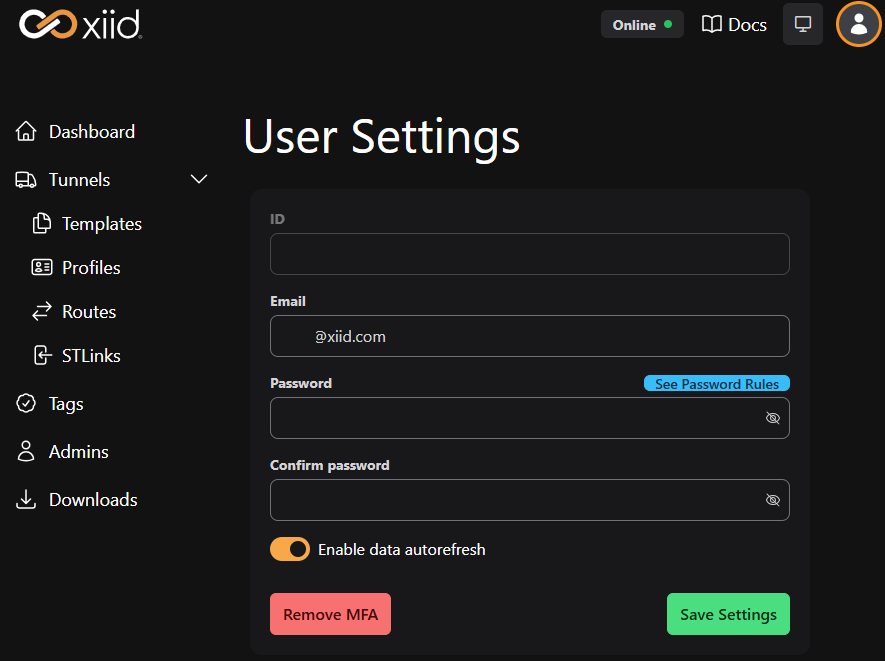Disable the Enable data autorefresh toggle
The height and width of the screenshot is (661, 885).
[289, 549]
